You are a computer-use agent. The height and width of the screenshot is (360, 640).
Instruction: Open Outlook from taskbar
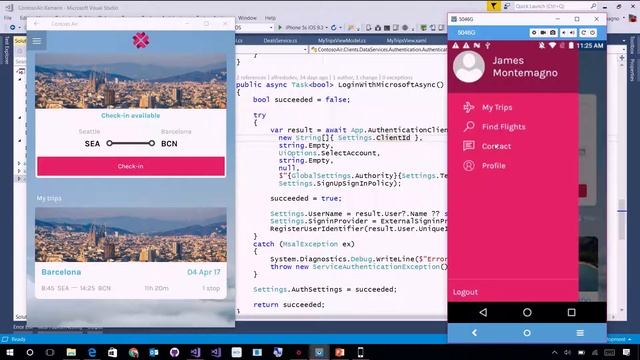154,352
